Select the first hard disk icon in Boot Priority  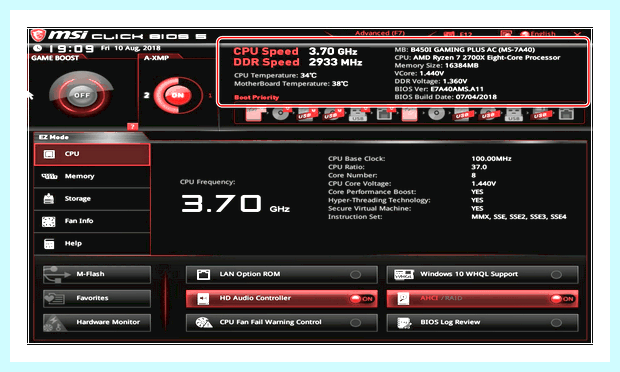click(255, 114)
